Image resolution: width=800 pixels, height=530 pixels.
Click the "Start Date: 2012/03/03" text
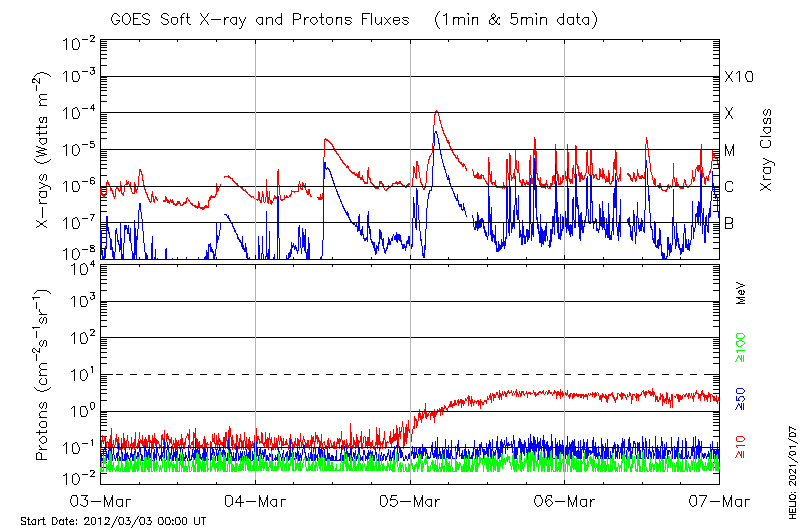tap(113, 521)
